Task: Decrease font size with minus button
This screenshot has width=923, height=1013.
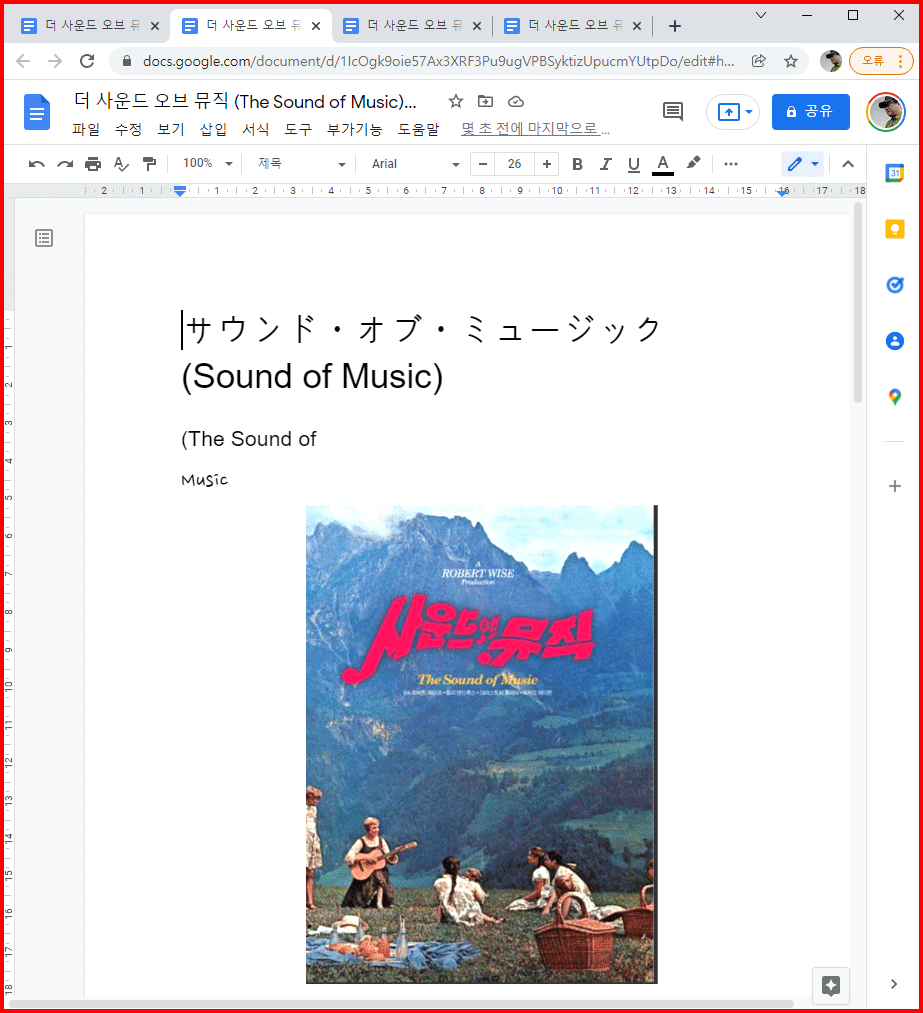Action: point(482,164)
